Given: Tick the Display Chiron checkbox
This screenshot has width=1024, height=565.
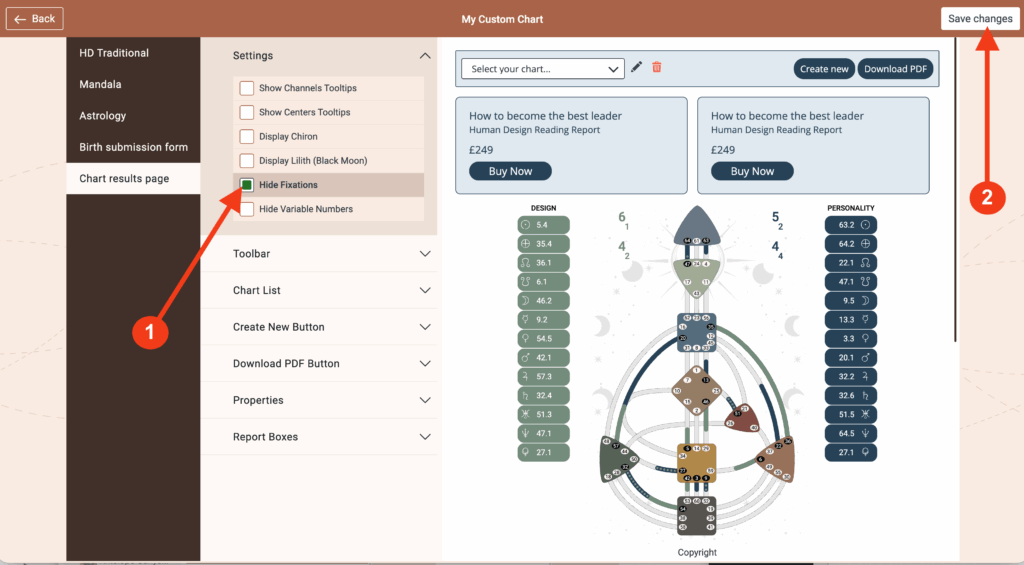Looking at the screenshot, I should [246, 136].
